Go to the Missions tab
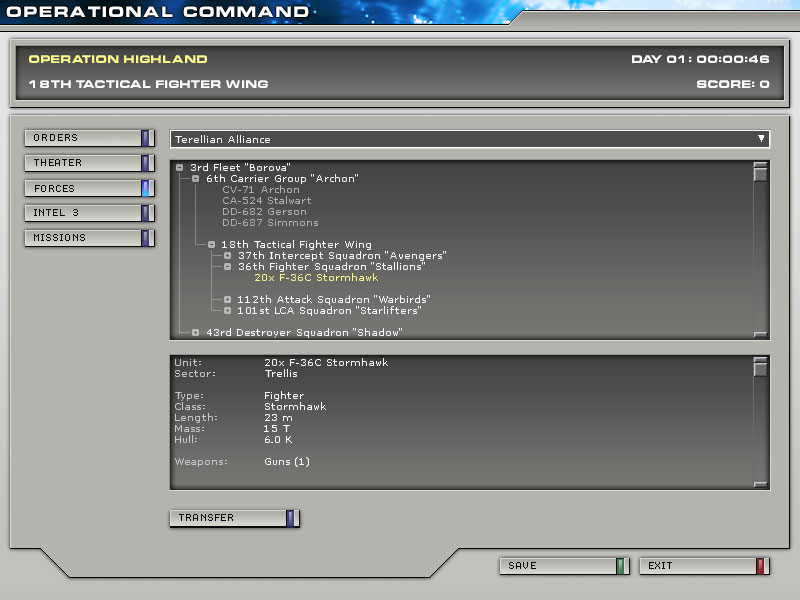800x600 pixels. click(88, 238)
